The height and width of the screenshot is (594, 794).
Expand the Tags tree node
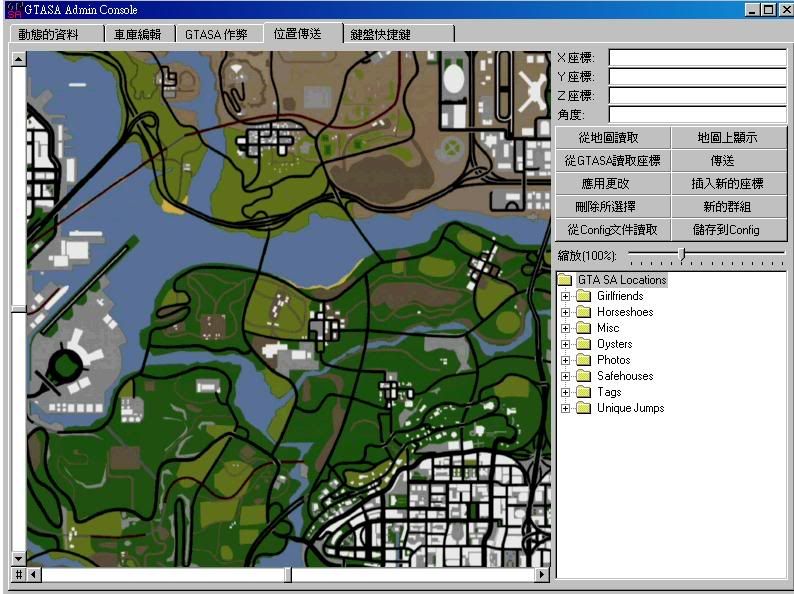[566, 392]
